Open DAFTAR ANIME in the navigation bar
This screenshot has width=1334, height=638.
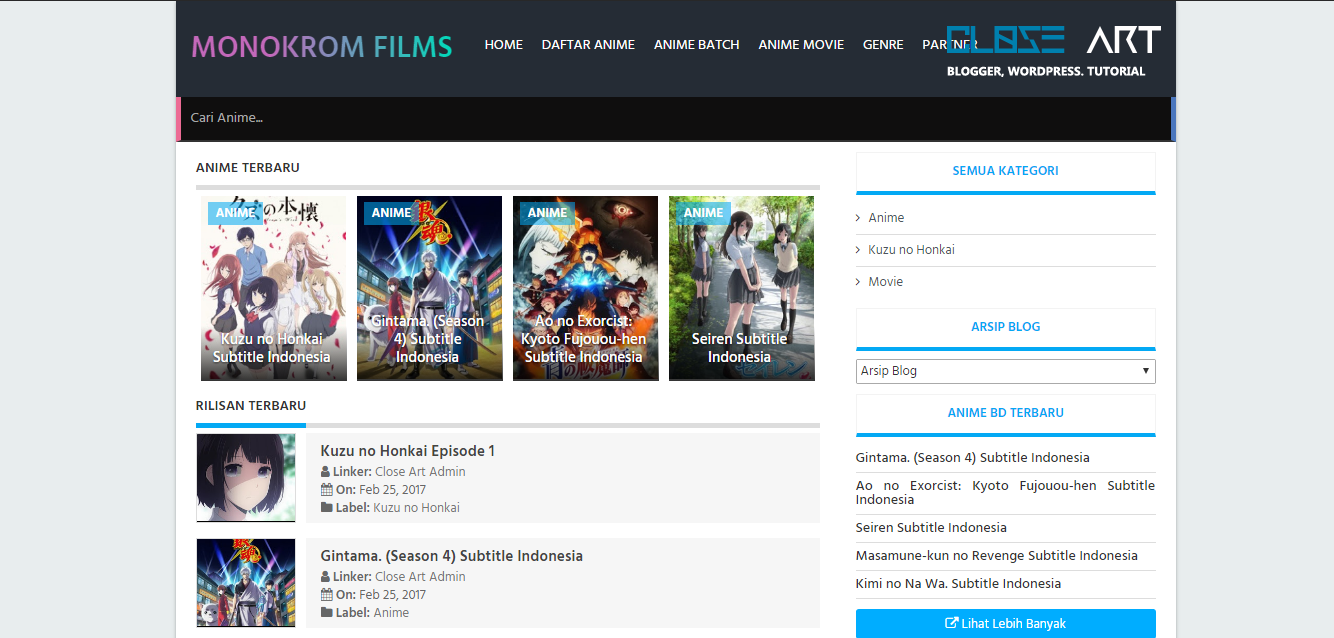[x=588, y=45]
